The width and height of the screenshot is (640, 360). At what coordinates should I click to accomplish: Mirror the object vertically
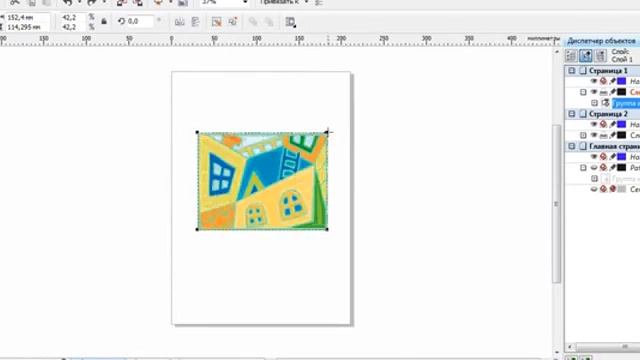[196, 22]
